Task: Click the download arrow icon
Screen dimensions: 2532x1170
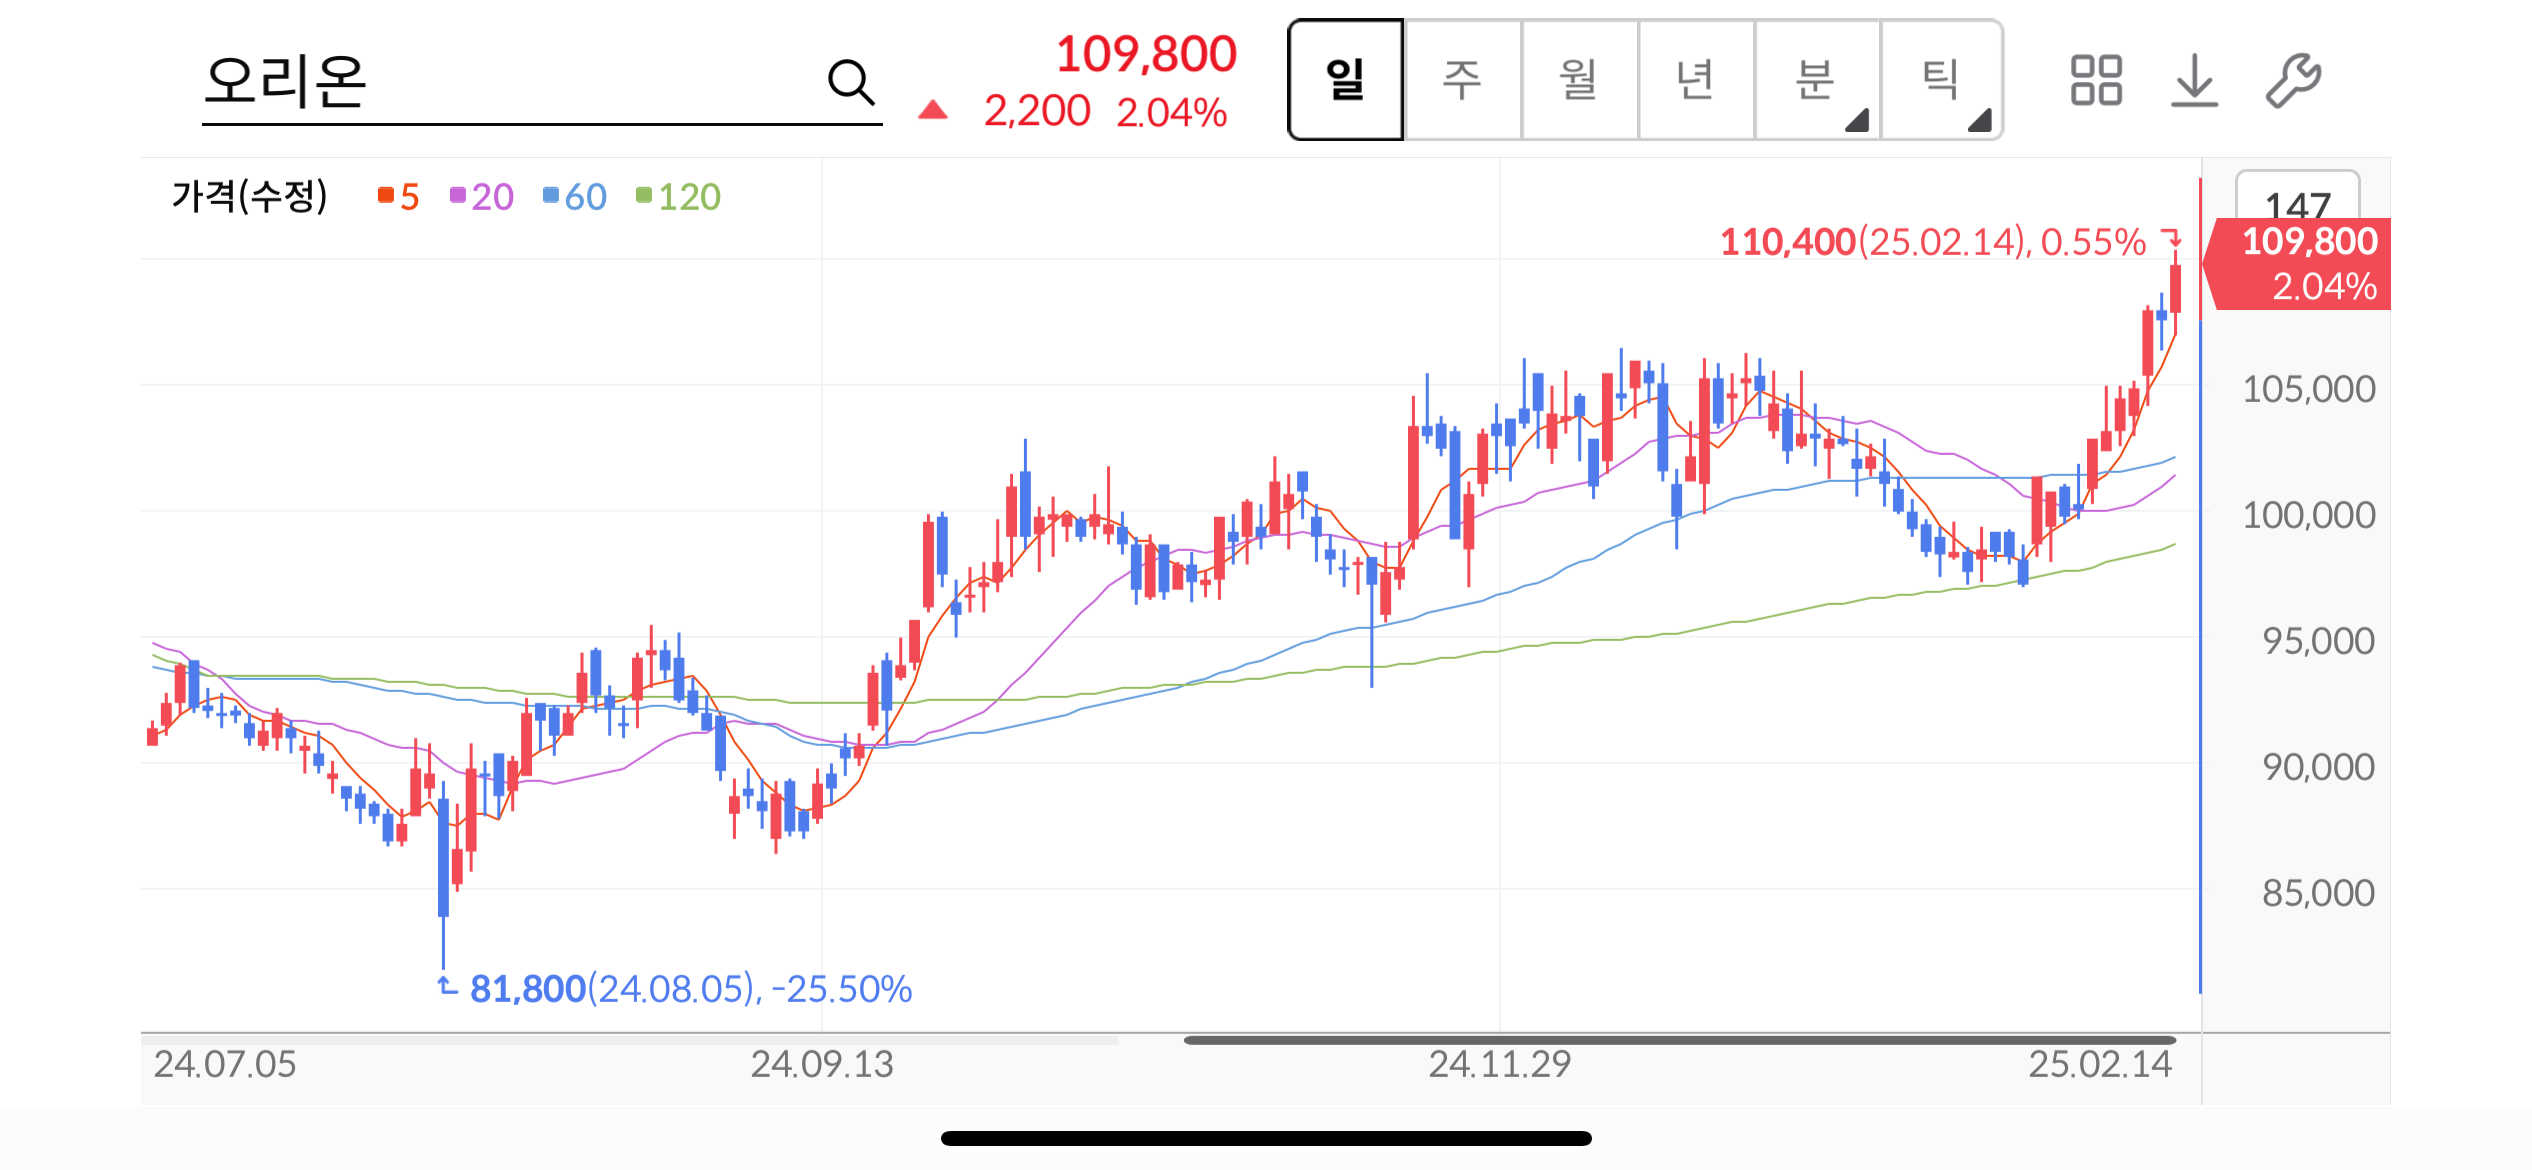Action: (x=2194, y=80)
